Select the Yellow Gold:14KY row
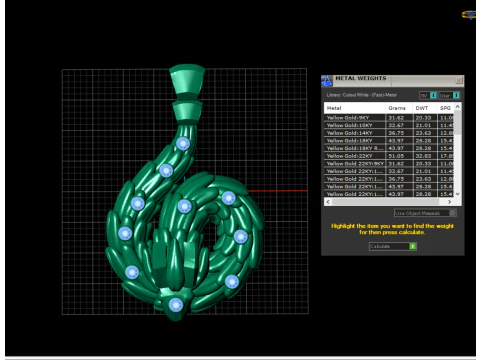 click(389, 133)
